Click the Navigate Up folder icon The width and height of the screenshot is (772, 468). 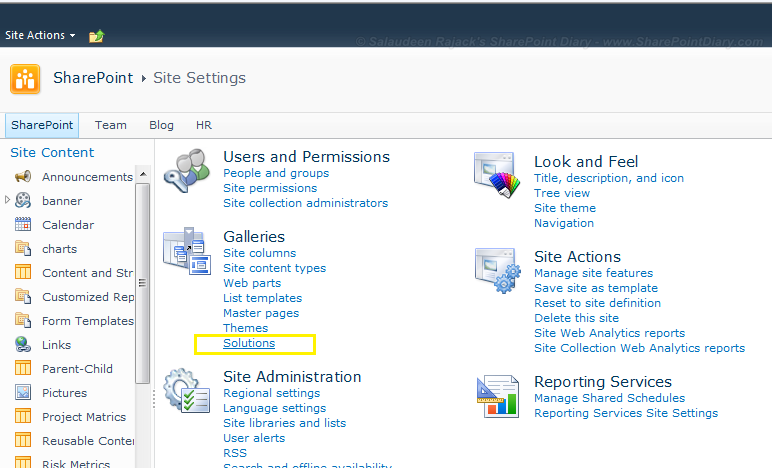click(96, 36)
